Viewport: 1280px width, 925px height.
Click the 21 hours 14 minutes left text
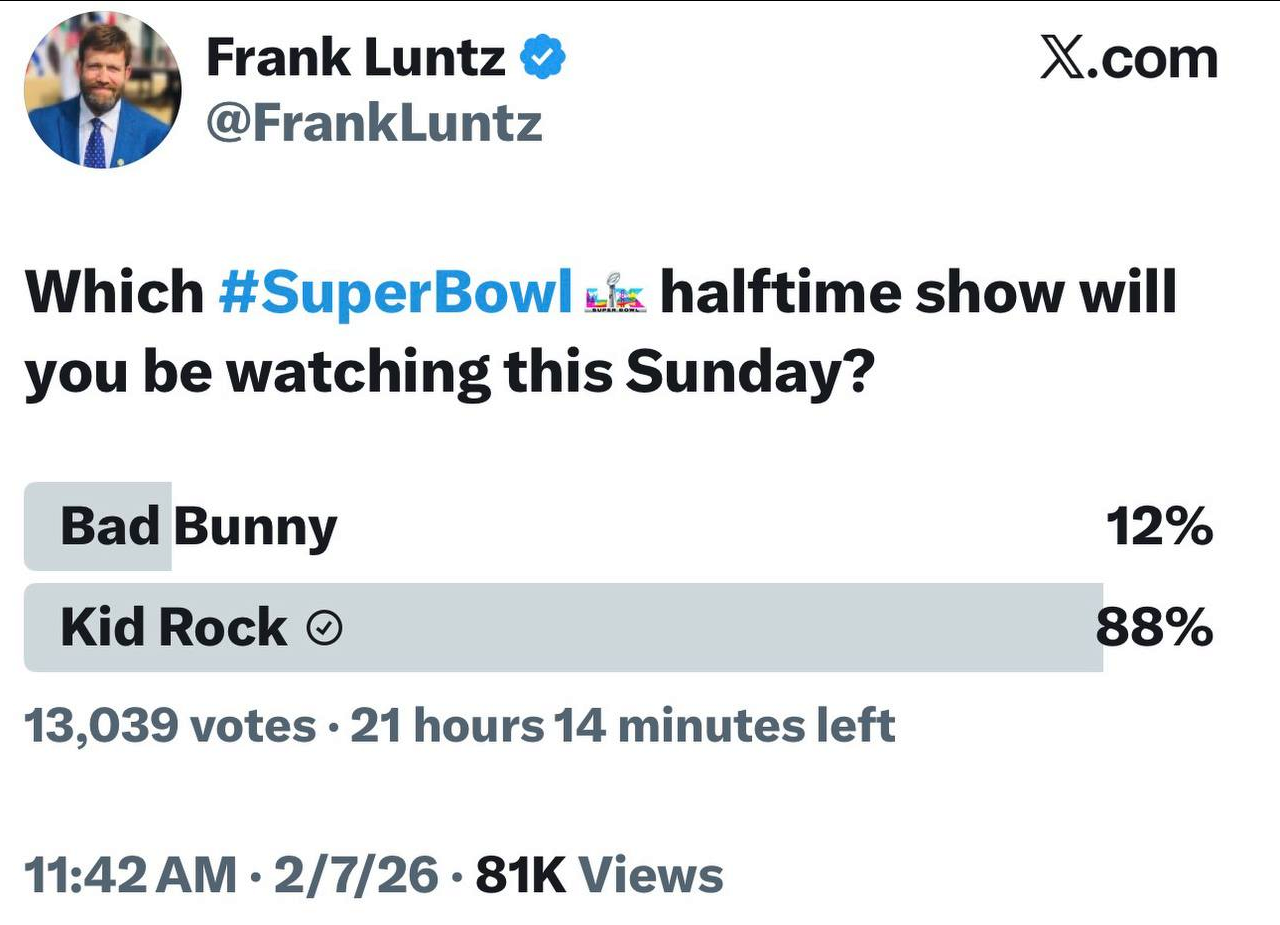[x=622, y=726]
